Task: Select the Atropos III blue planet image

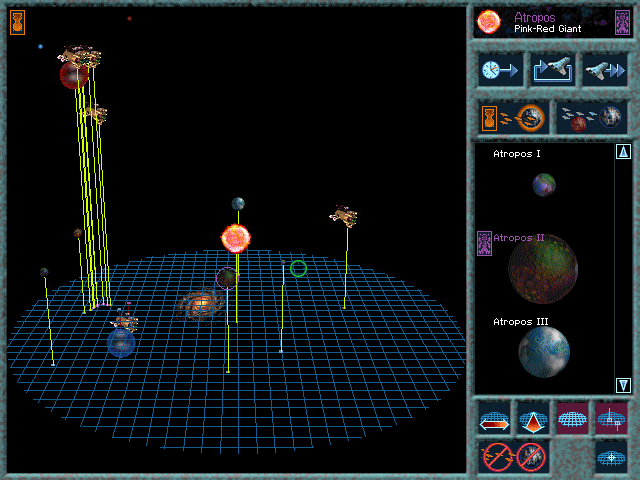Action: (x=544, y=352)
